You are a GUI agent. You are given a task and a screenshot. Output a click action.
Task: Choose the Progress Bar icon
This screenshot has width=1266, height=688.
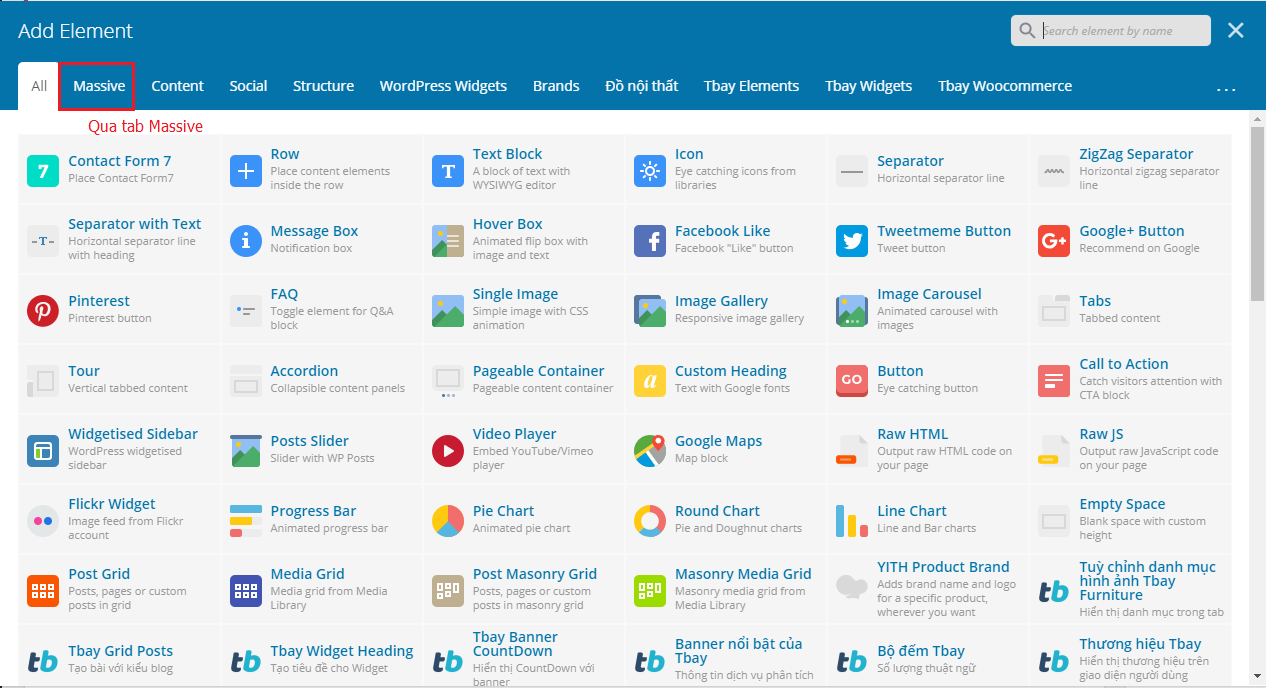coord(245,521)
